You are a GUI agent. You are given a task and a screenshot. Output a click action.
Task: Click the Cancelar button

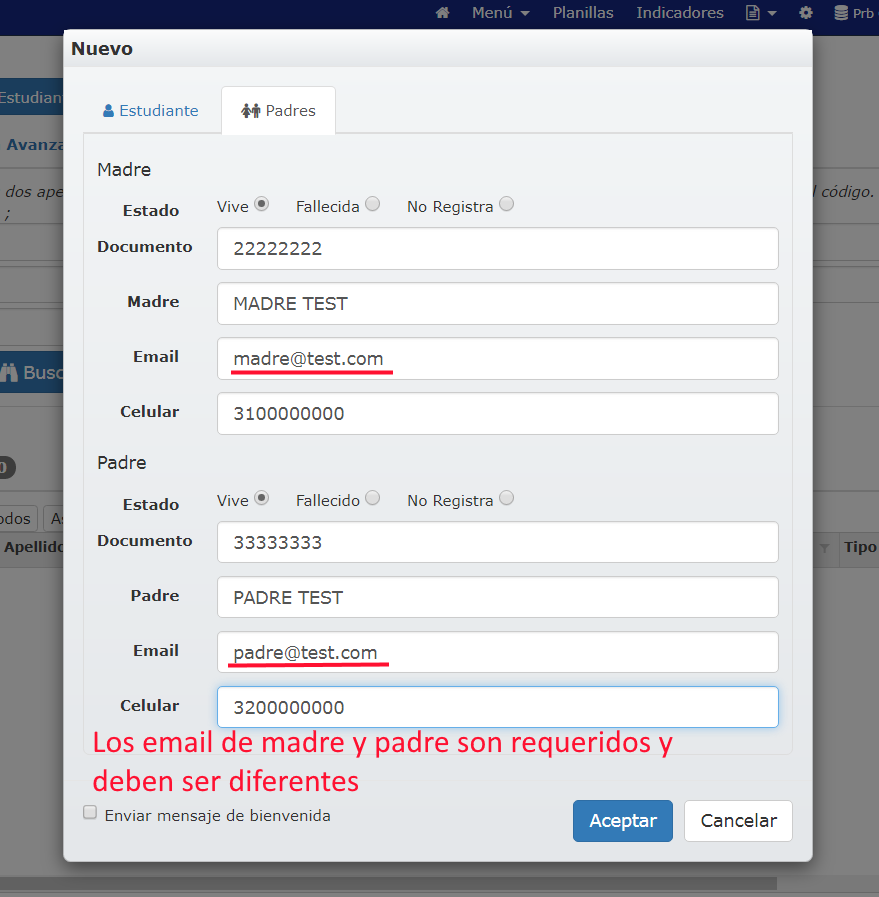click(738, 821)
